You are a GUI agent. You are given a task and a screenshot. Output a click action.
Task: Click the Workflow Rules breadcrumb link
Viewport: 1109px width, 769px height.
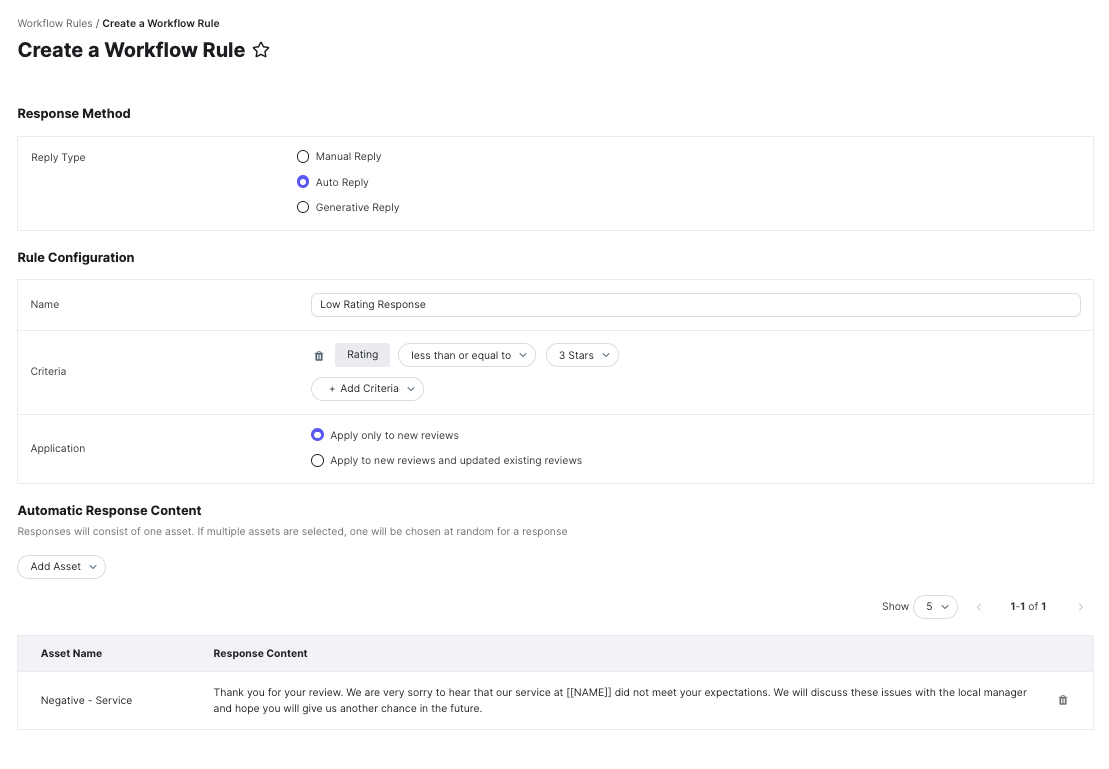(55, 23)
